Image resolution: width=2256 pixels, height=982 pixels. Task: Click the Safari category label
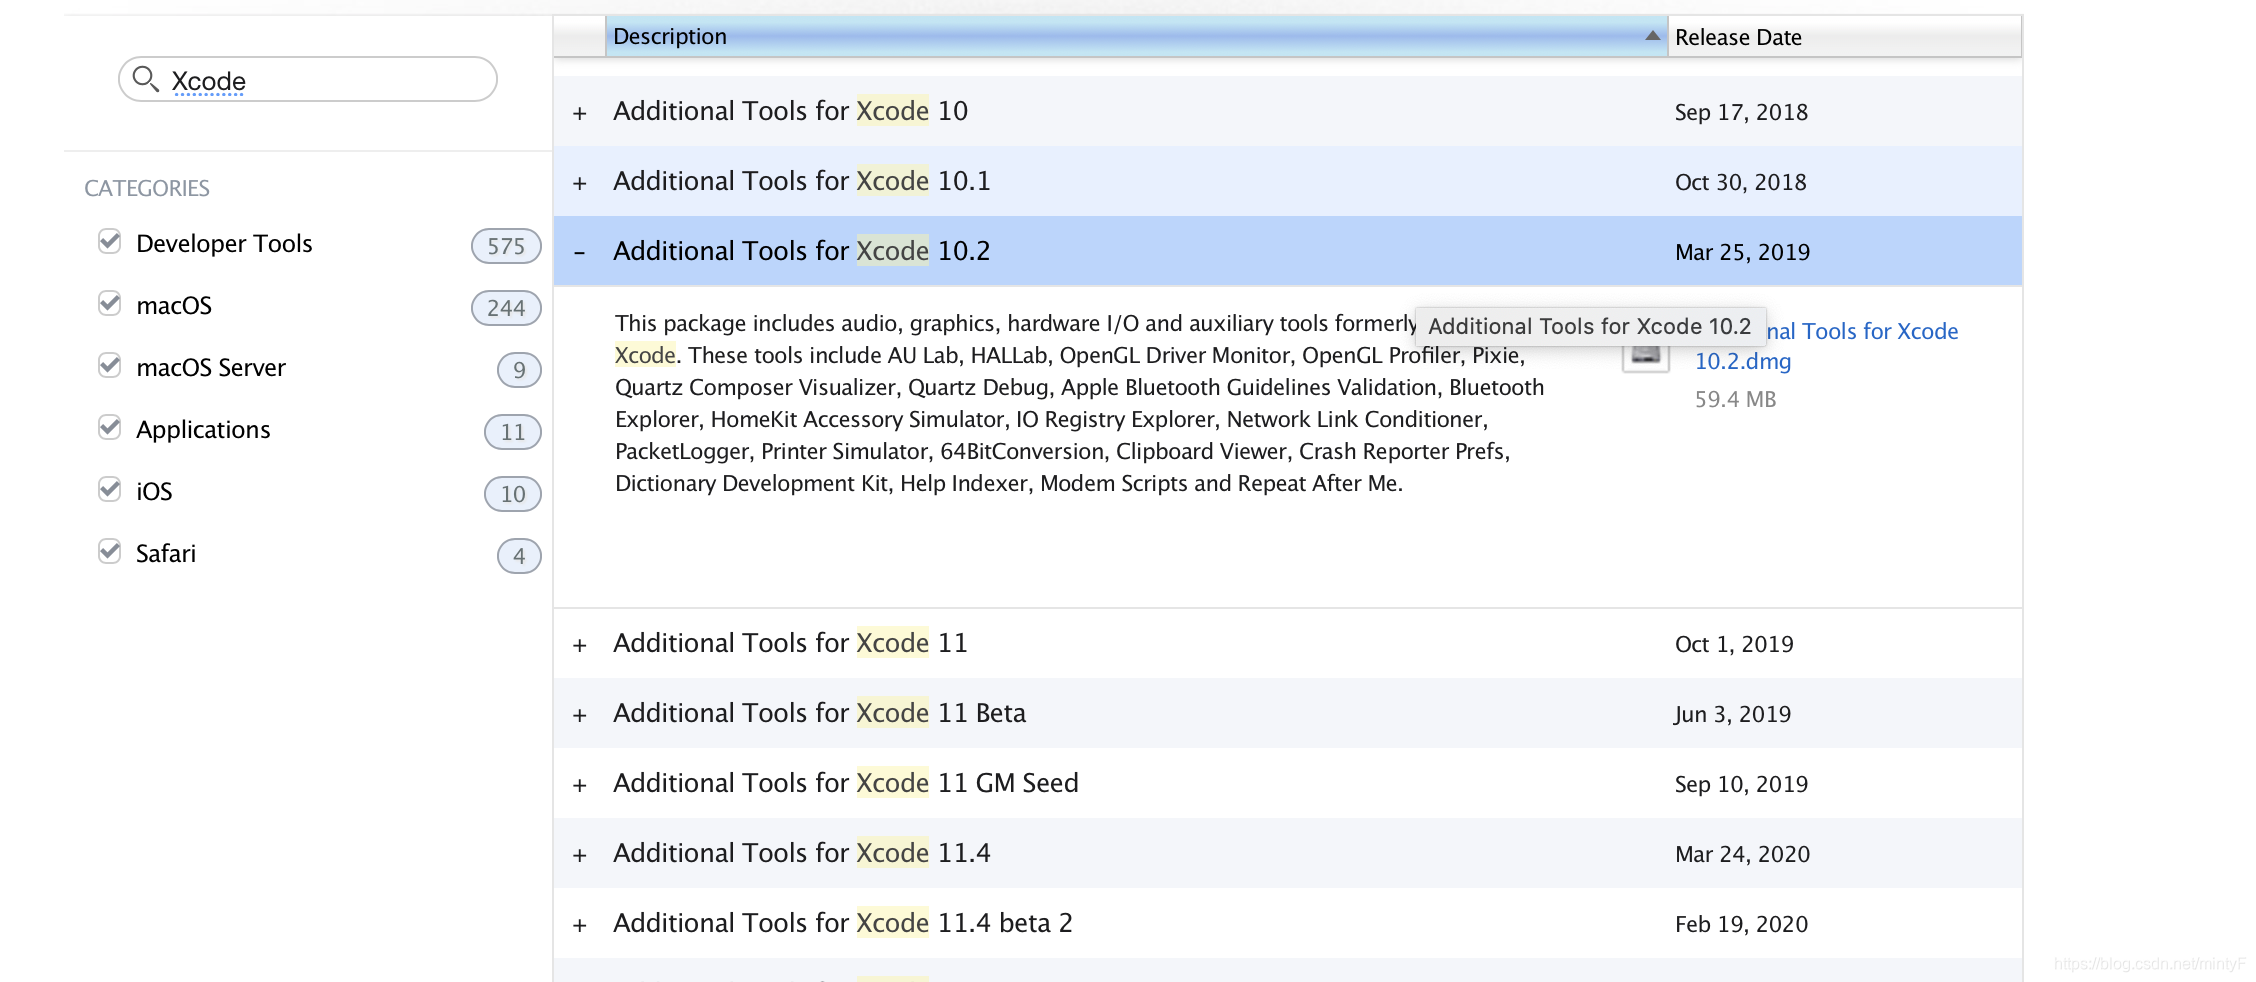pos(166,553)
